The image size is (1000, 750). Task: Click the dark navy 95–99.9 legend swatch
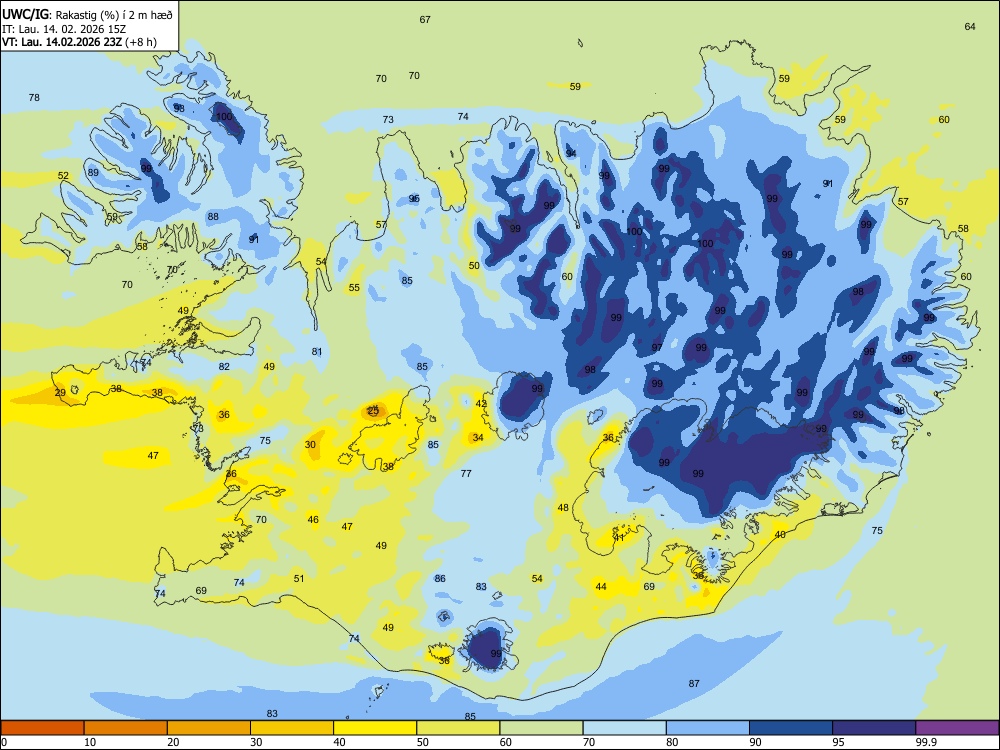tap(874, 728)
